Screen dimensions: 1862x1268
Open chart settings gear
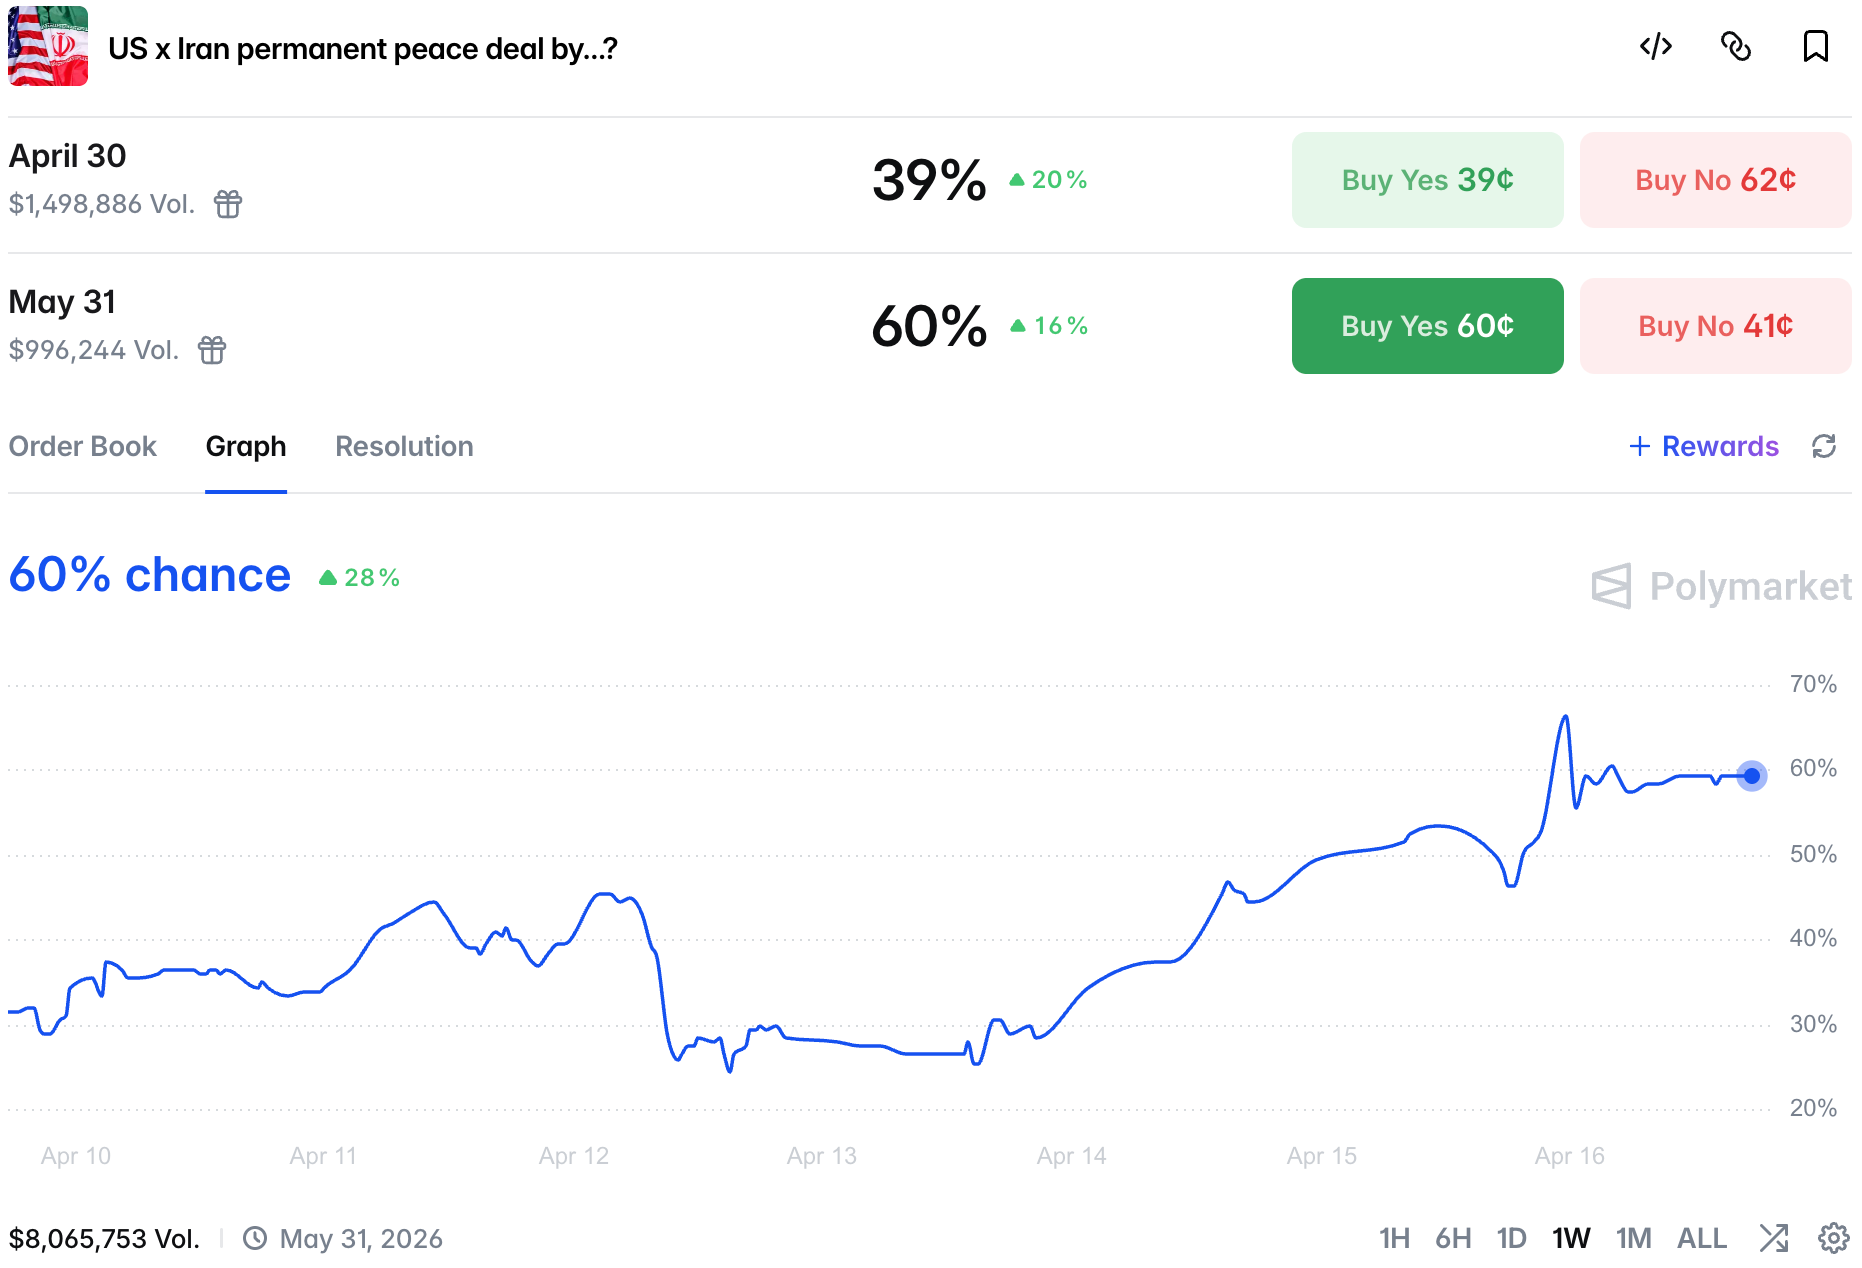click(1833, 1238)
